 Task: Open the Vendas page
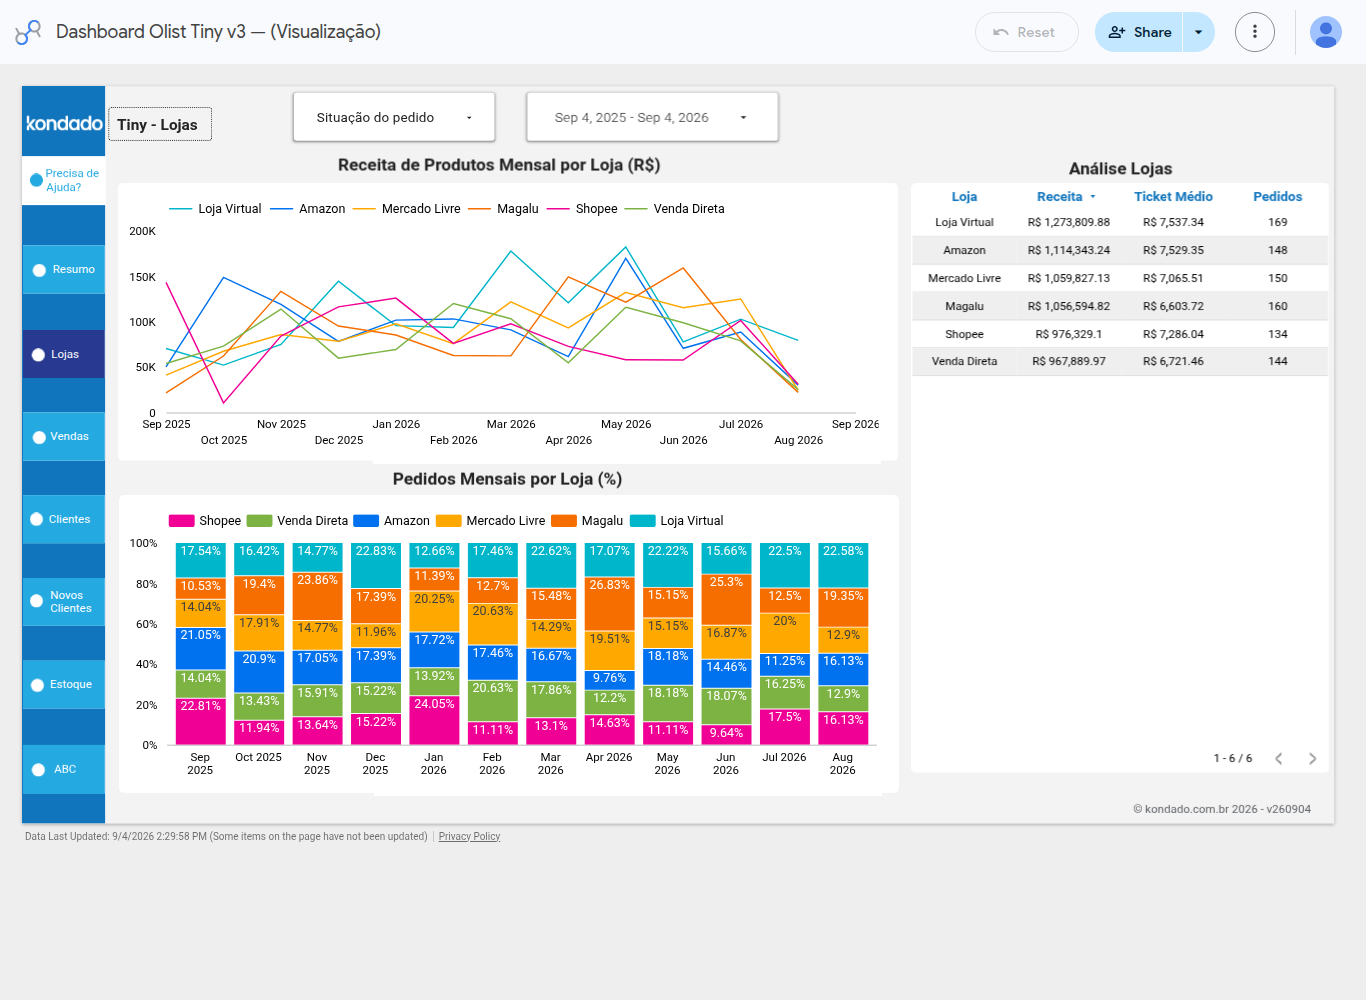(x=64, y=437)
